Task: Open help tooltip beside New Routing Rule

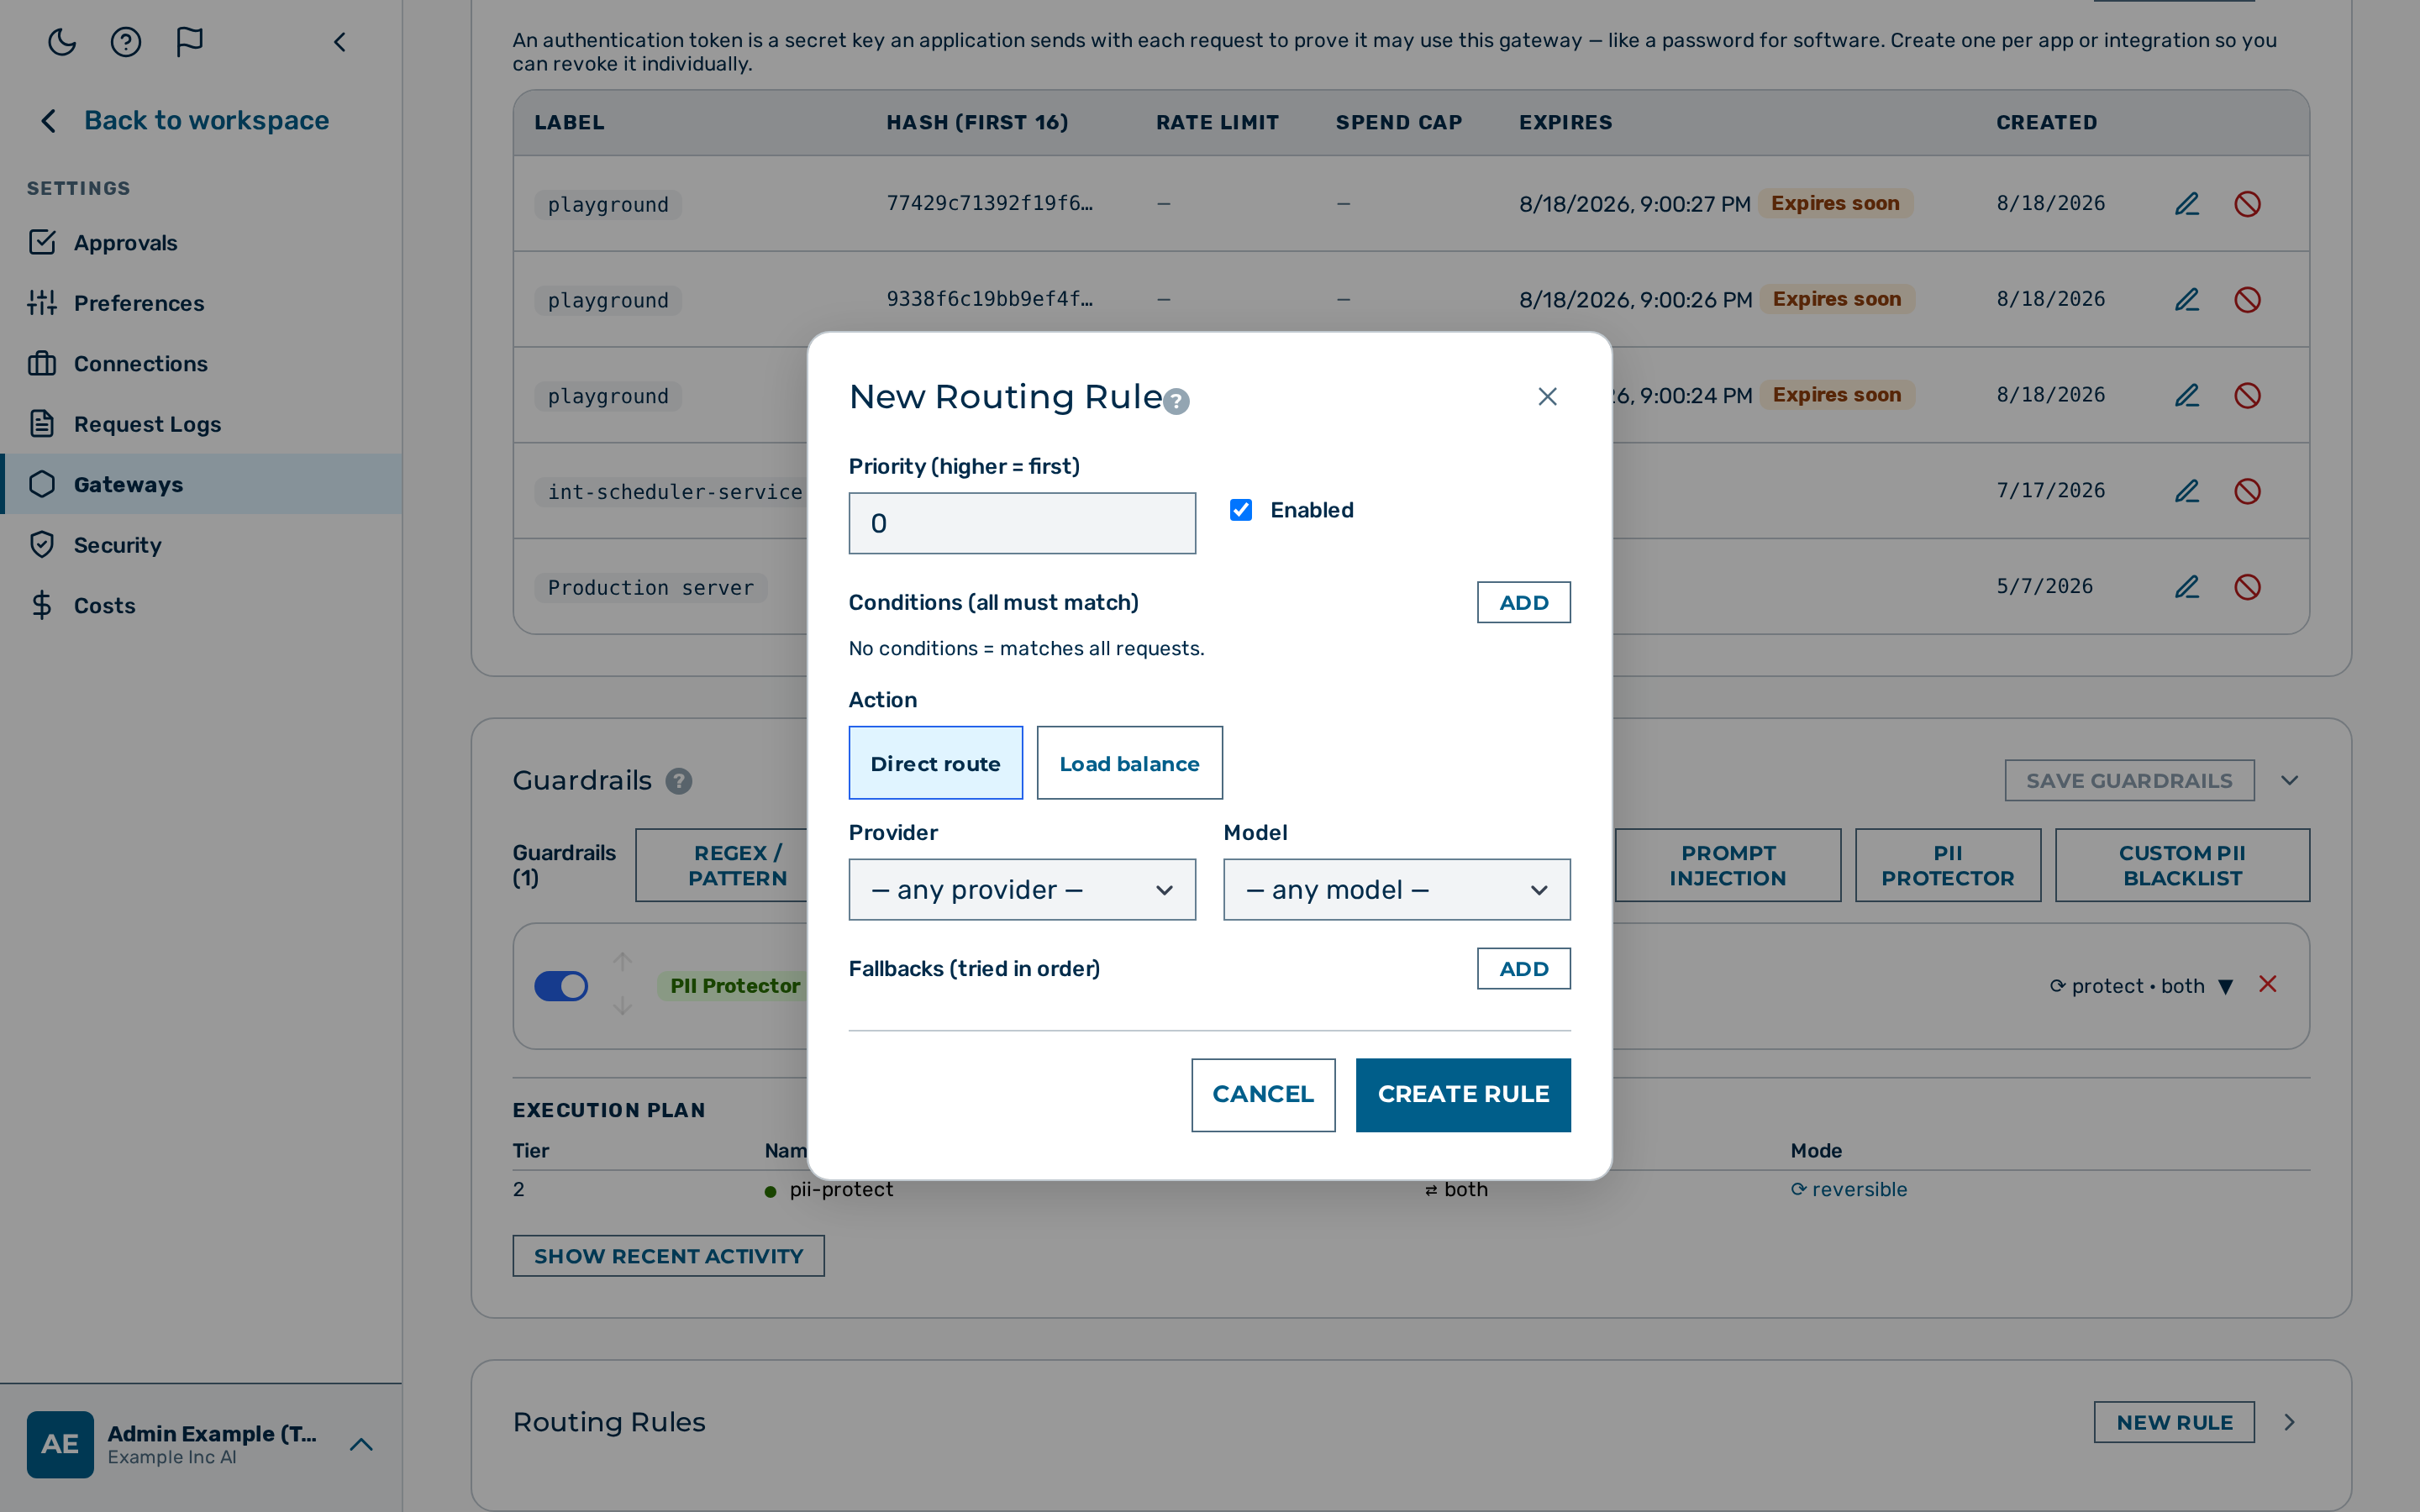Action: (1177, 402)
